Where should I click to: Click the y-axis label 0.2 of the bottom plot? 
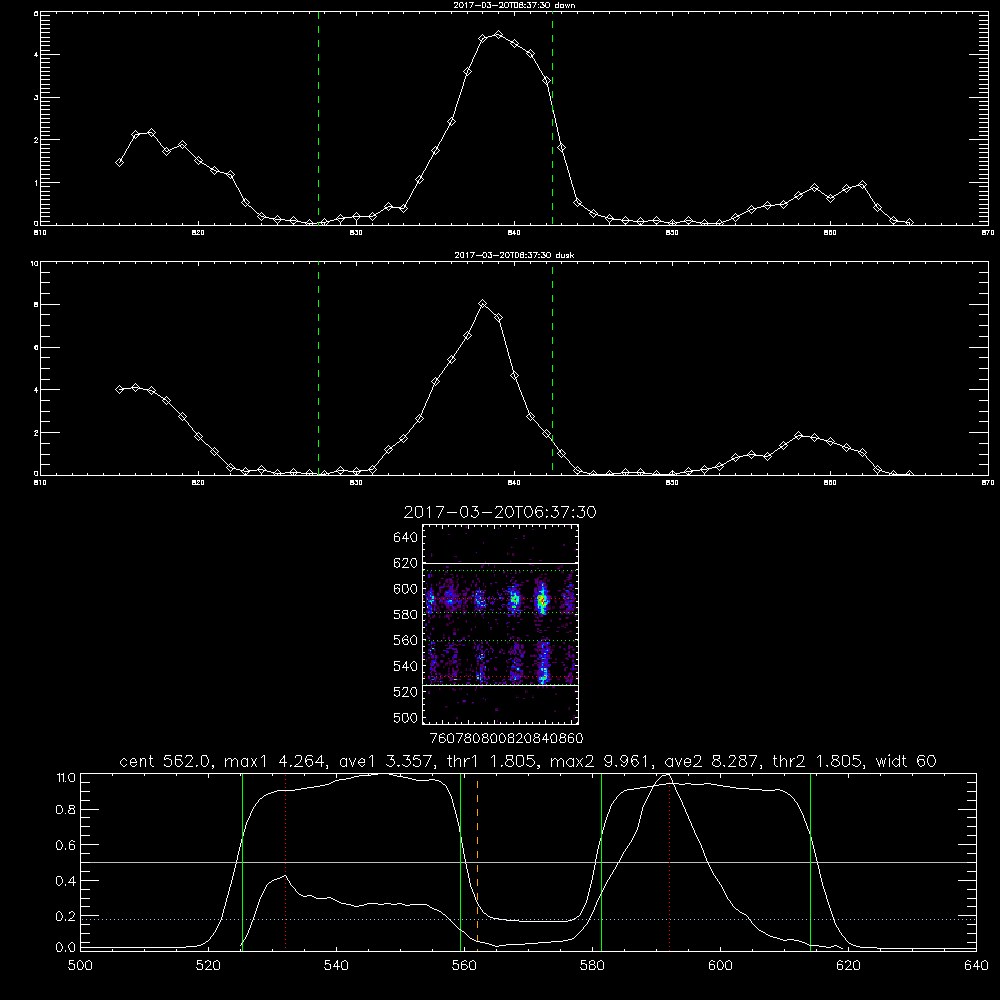point(66,916)
